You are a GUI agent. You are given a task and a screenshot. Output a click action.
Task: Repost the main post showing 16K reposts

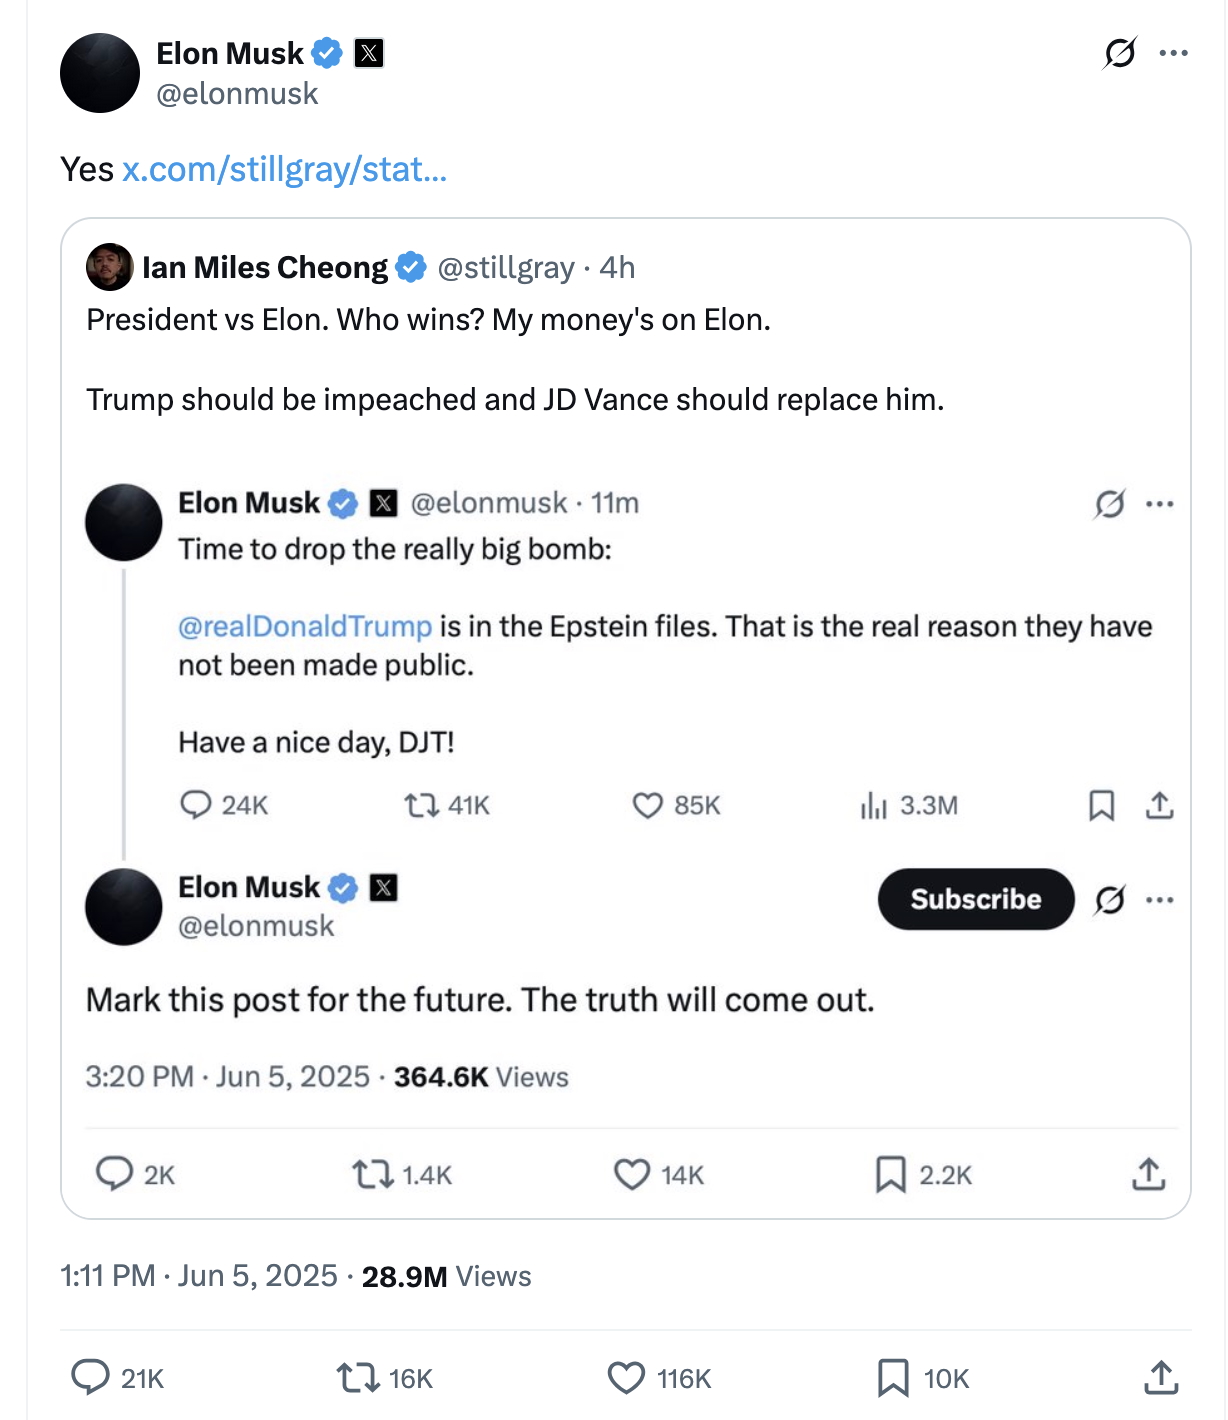tap(356, 1378)
